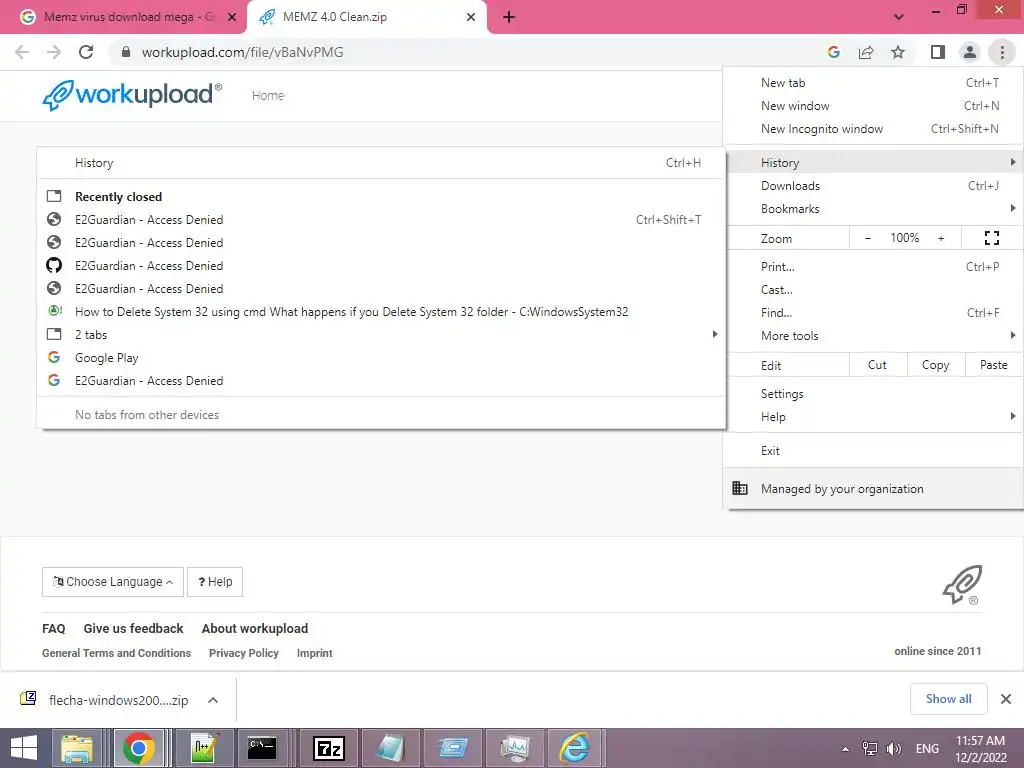
Task: Expand the More tools submenu
Action: point(874,336)
